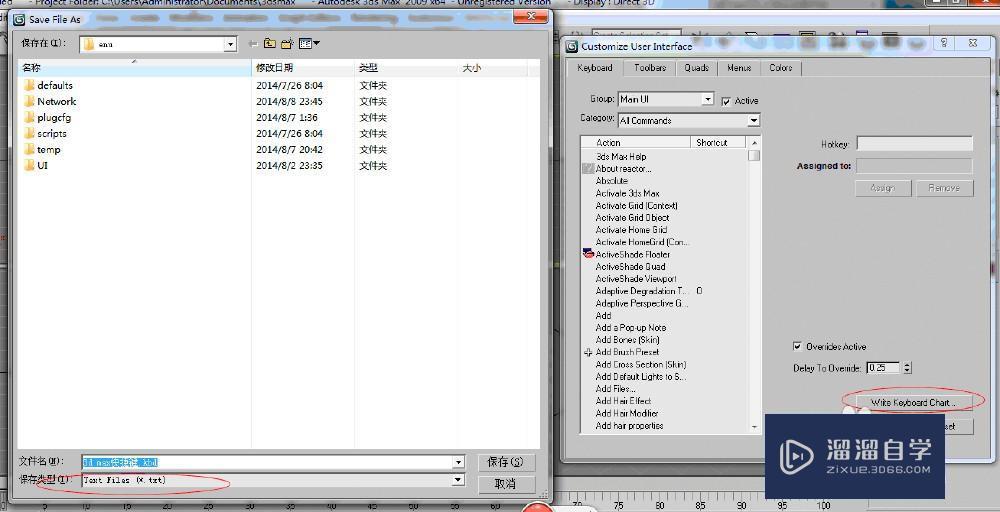This screenshot has width=1000, height=512.
Task: Select 'Activate Home Grid' action
Action: point(631,230)
